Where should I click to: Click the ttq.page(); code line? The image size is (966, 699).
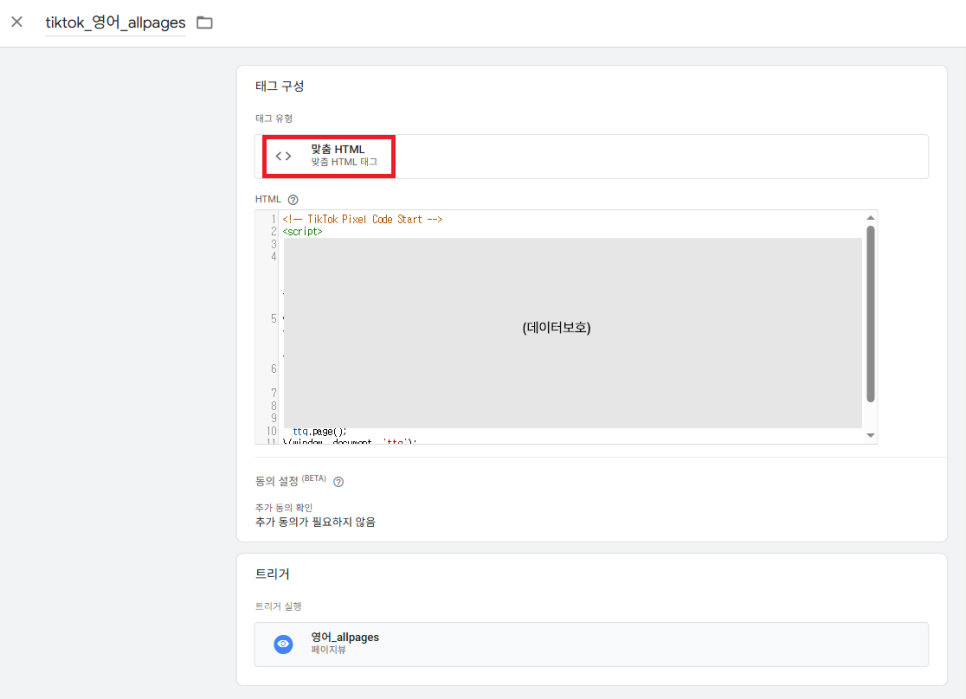point(319,431)
